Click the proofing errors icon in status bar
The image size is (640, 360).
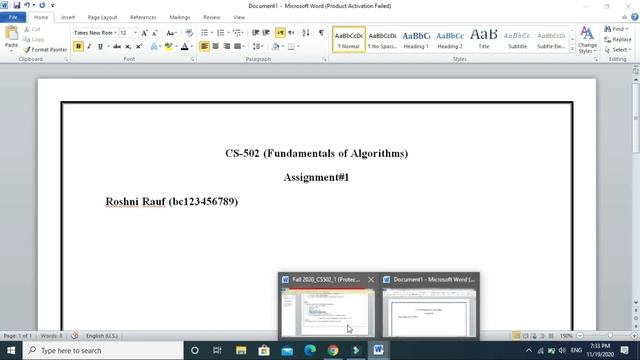pyautogui.click(x=75, y=336)
